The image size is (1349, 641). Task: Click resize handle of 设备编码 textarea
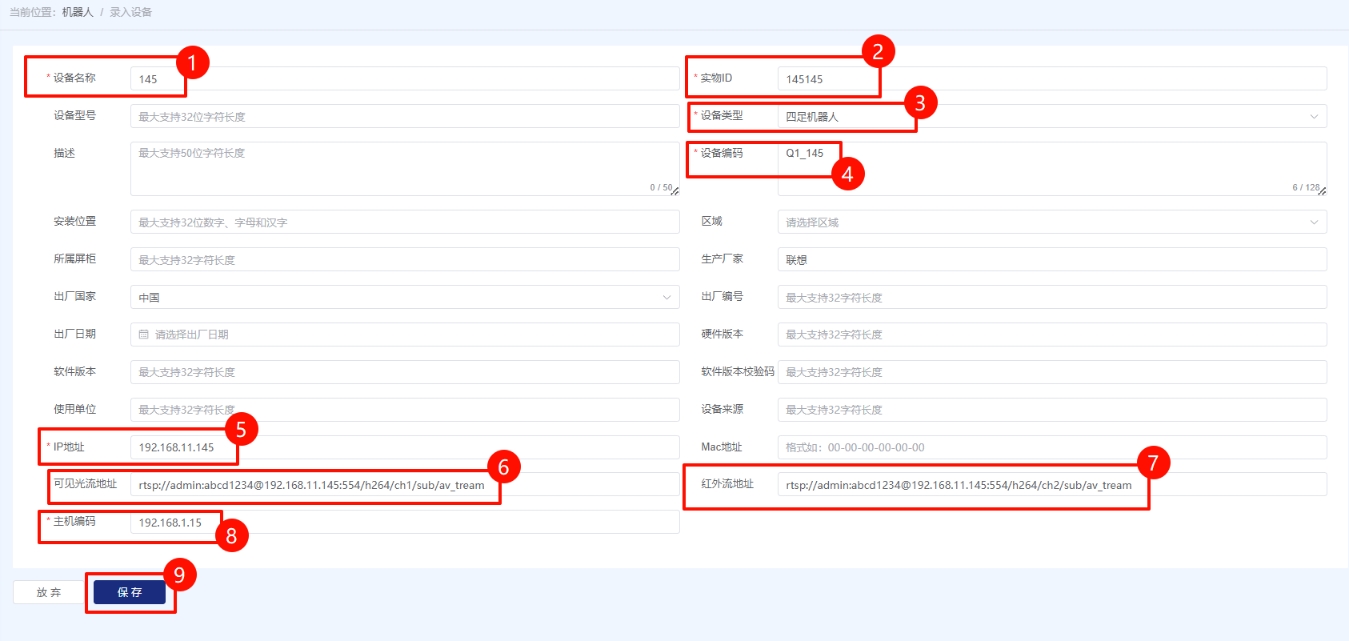pyautogui.click(x=1322, y=190)
